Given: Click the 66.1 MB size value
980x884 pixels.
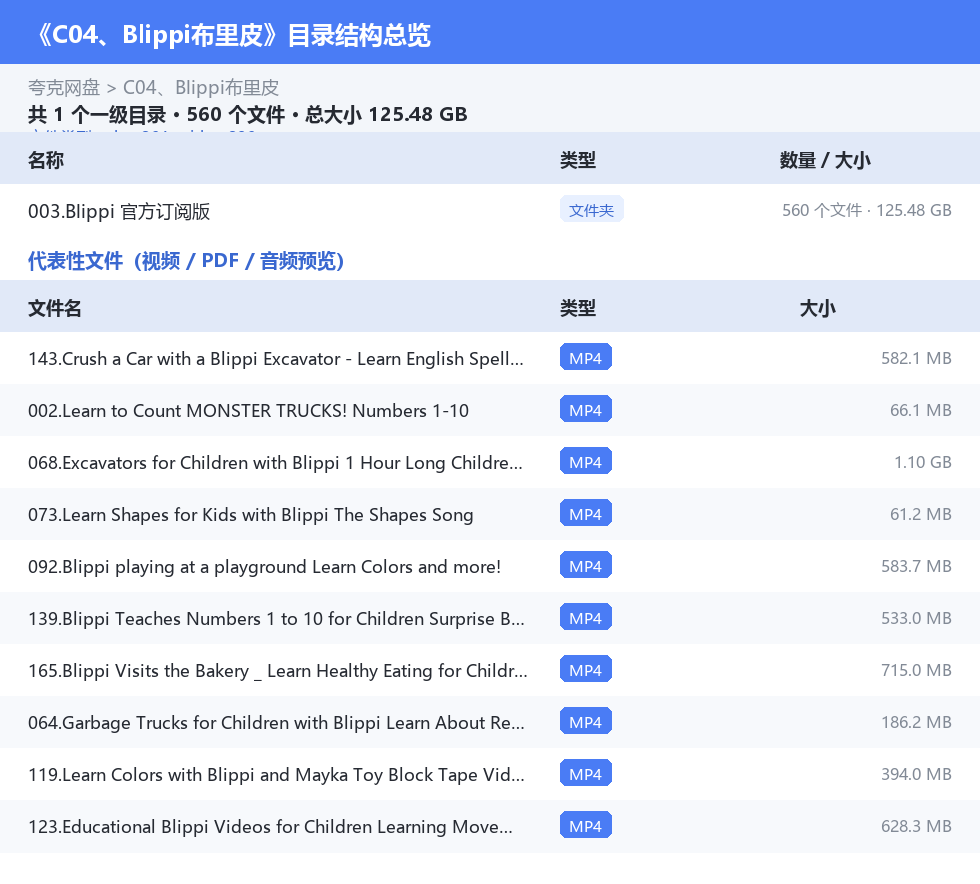Looking at the screenshot, I should click(x=921, y=410).
